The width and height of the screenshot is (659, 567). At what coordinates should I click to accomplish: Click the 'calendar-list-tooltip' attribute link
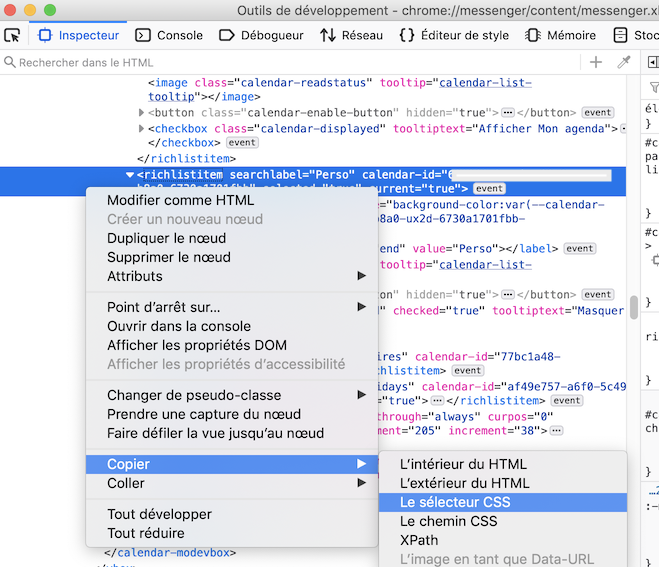pos(485,83)
